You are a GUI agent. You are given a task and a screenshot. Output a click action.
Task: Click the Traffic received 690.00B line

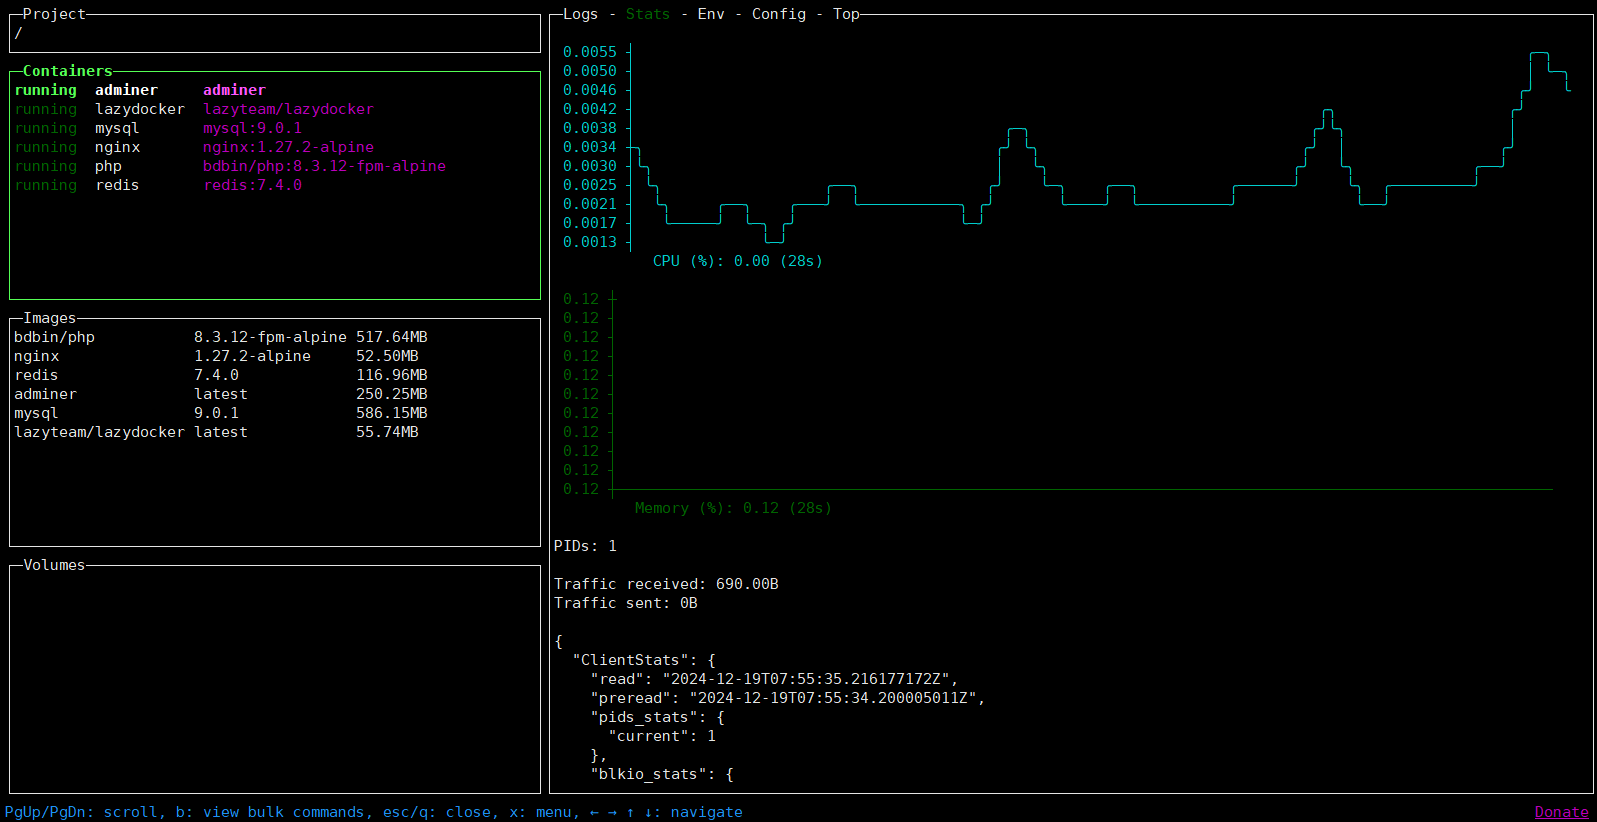click(666, 584)
